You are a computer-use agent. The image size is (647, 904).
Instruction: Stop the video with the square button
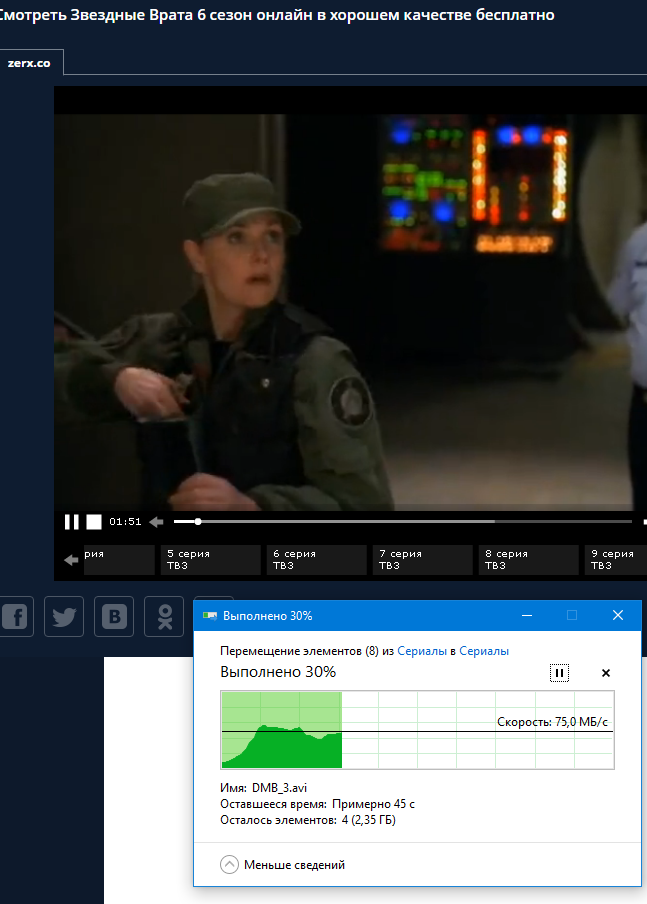94,522
